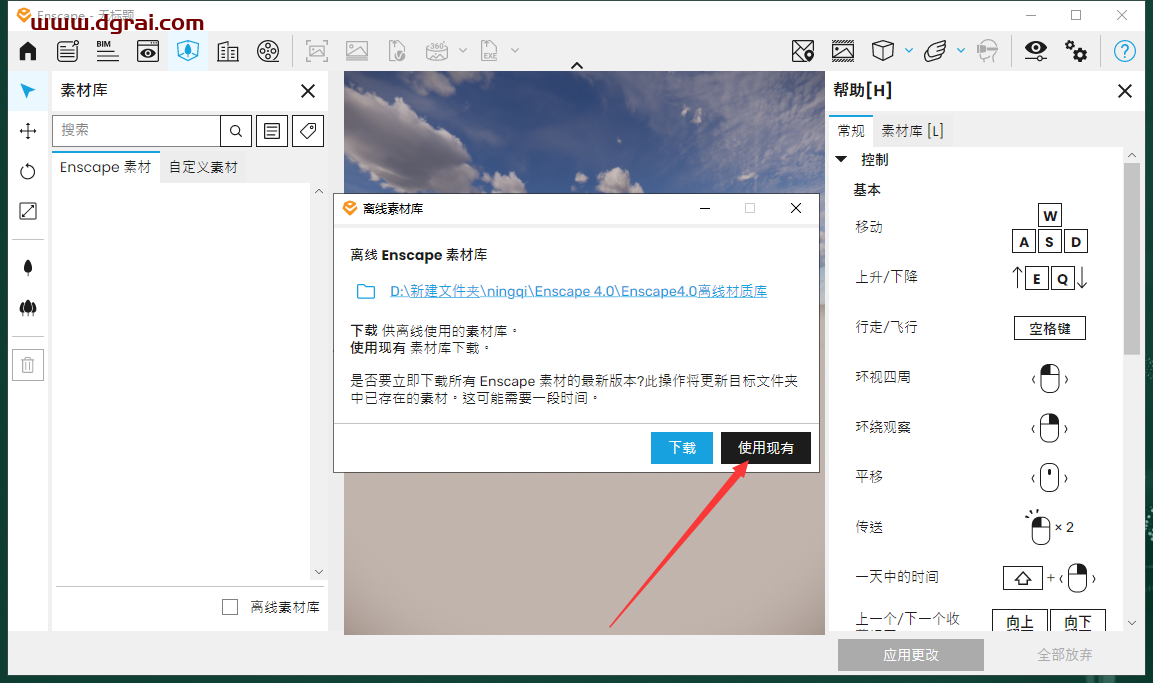Close the 离线素材库 dialog
This screenshot has width=1153, height=683.
(796, 209)
